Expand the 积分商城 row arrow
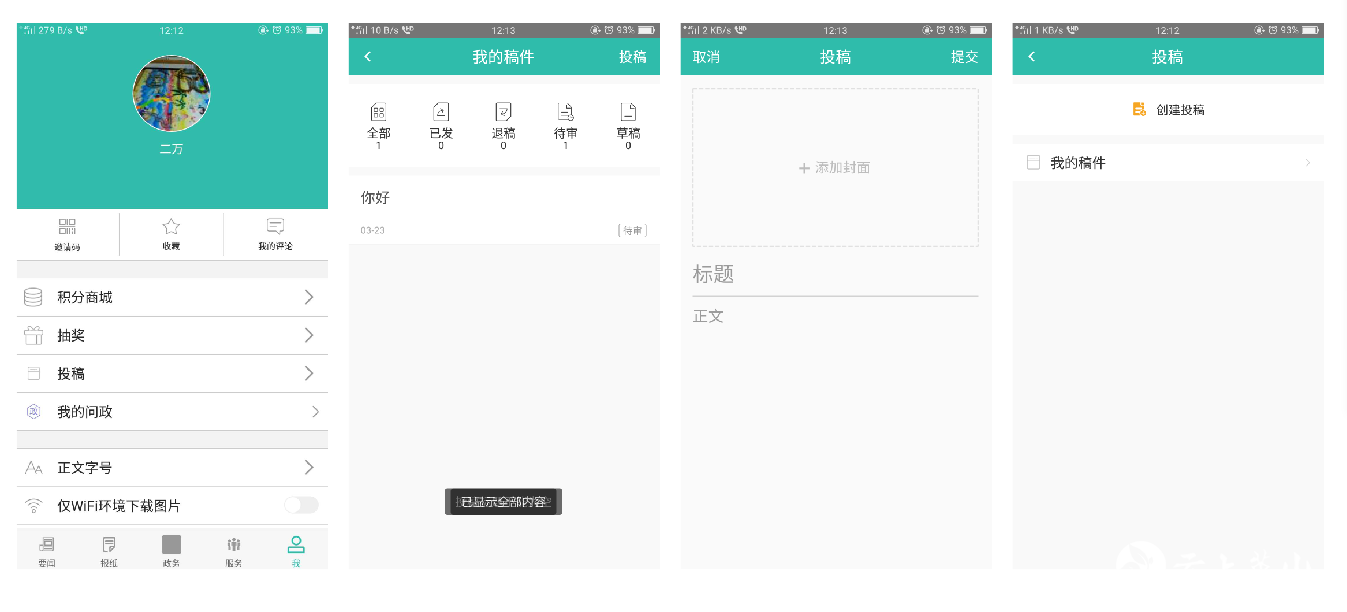 click(x=309, y=297)
